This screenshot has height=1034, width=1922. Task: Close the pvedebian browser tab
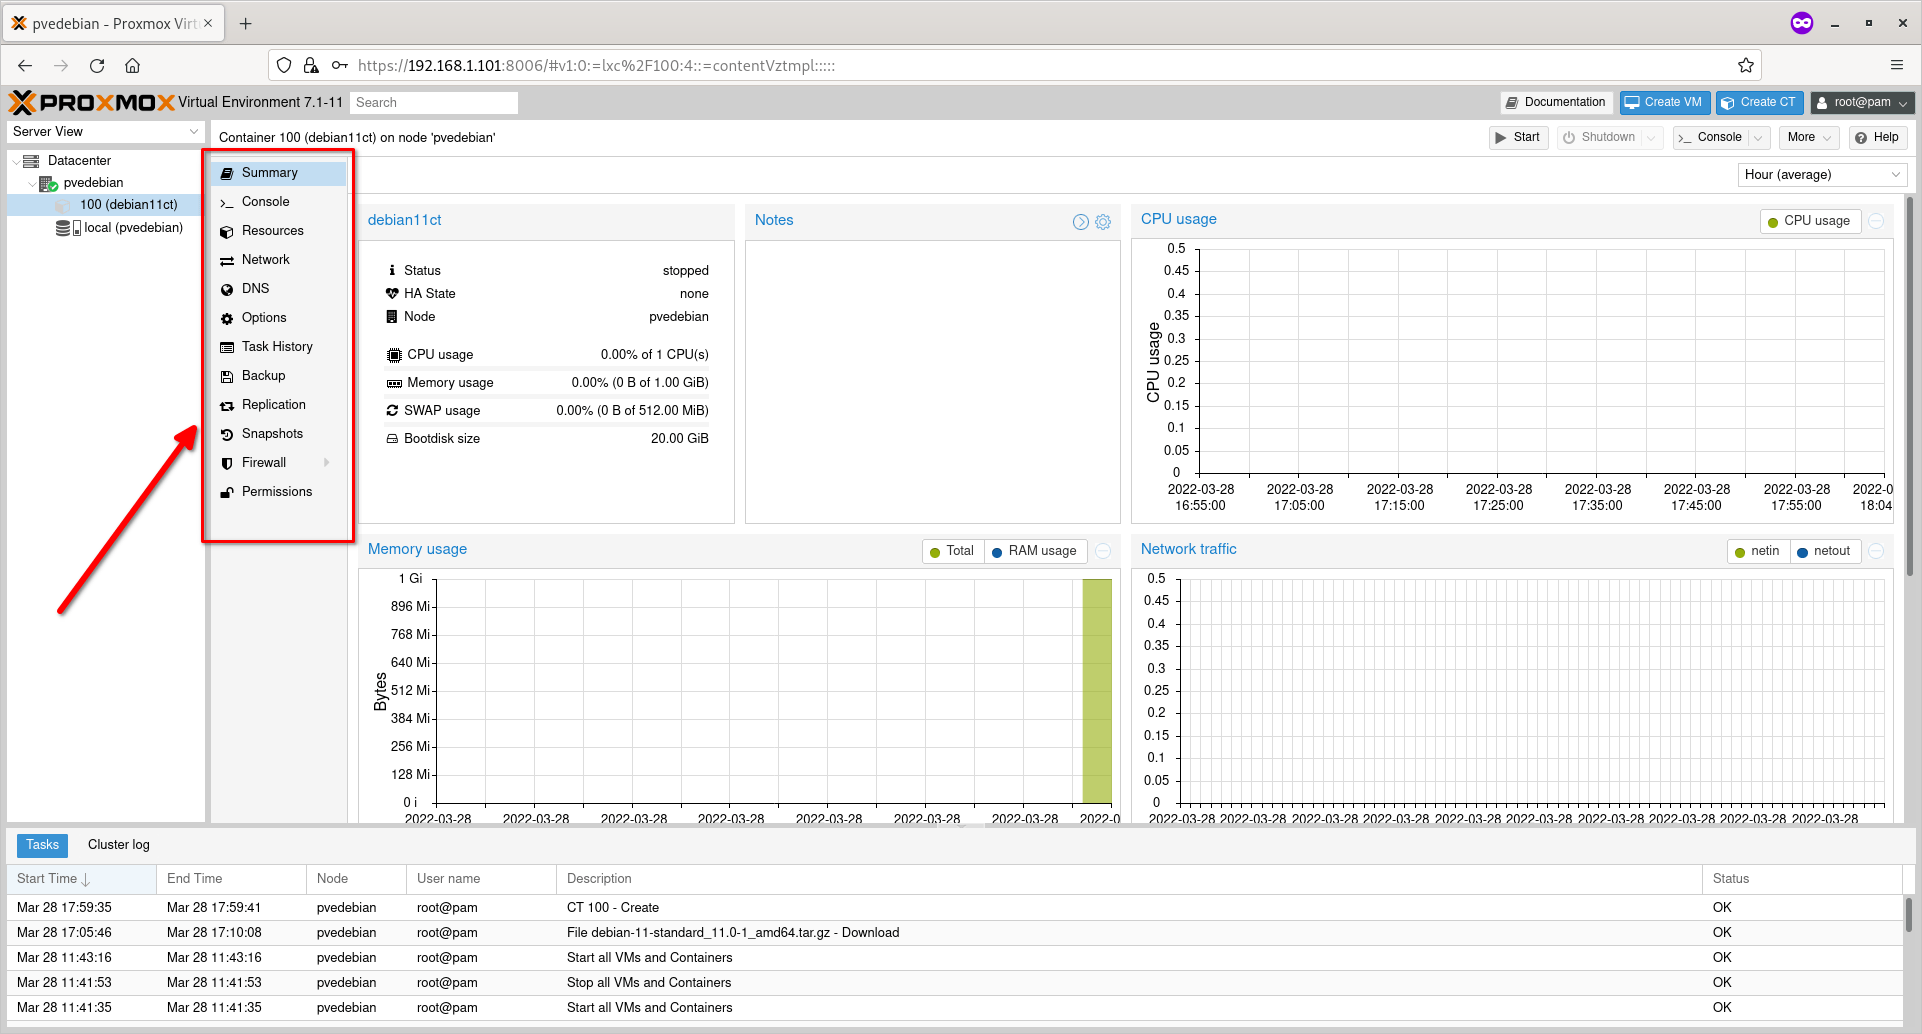pos(208,23)
